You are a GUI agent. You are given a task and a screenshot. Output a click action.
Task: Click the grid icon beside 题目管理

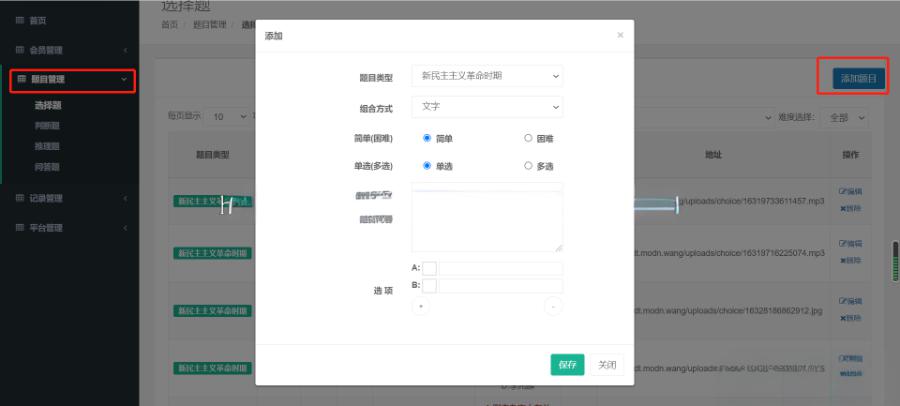coord(22,79)
